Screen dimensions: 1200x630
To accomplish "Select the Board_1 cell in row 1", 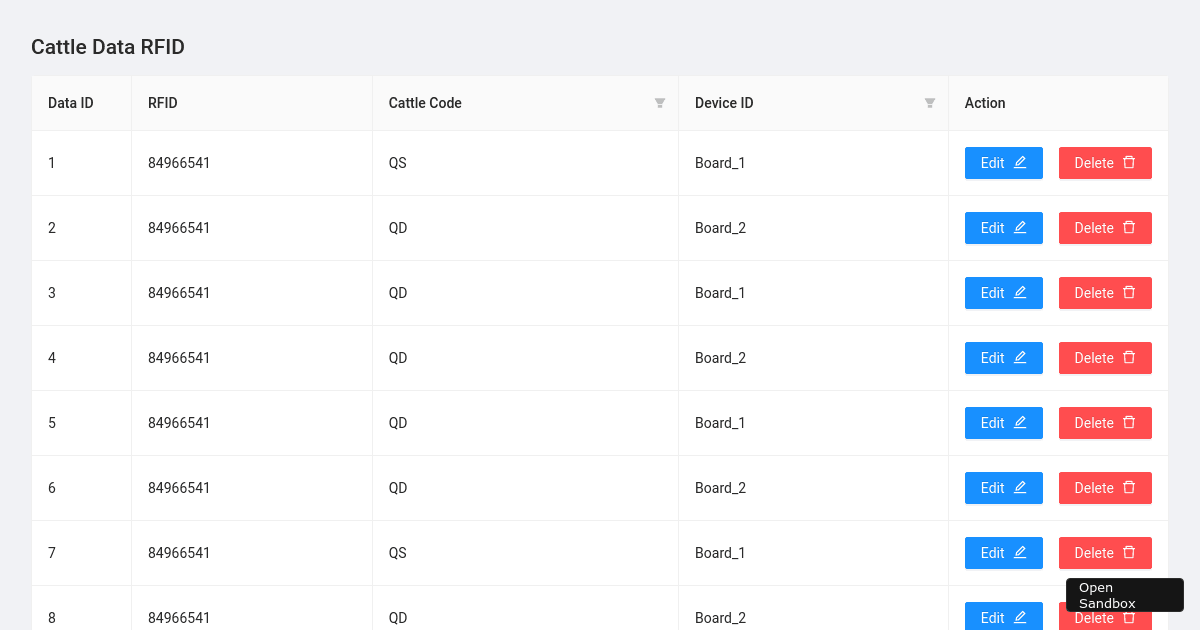I will point(720,163).
